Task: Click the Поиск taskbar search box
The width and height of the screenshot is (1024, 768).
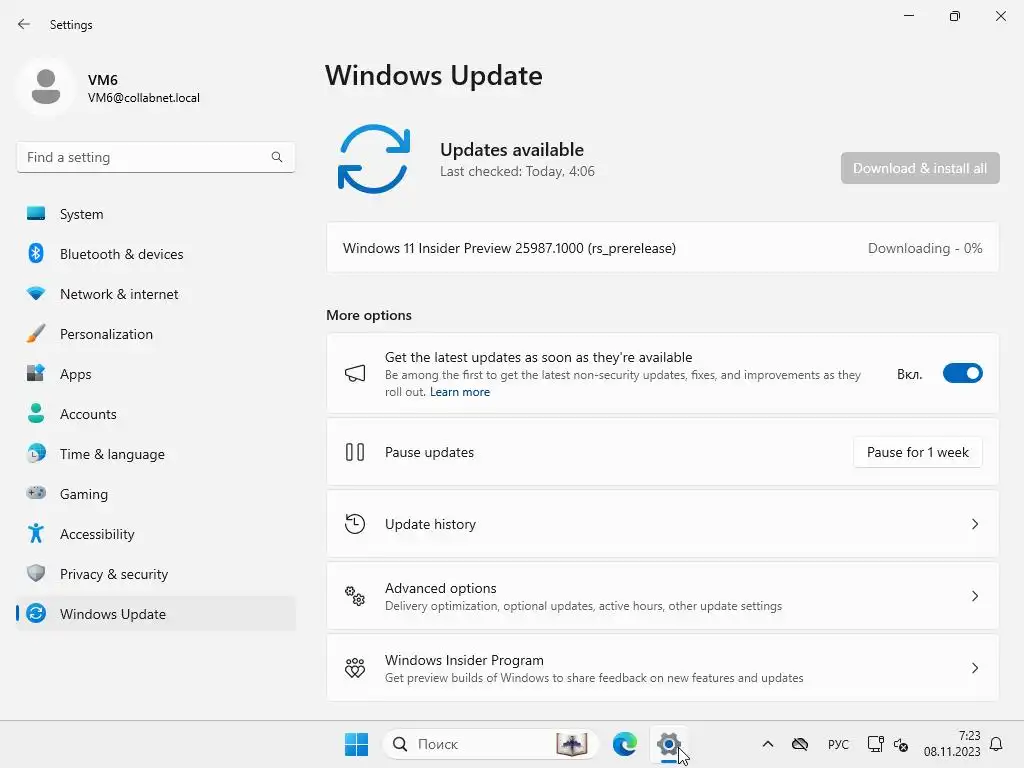Action: click(x=490, y=744)
